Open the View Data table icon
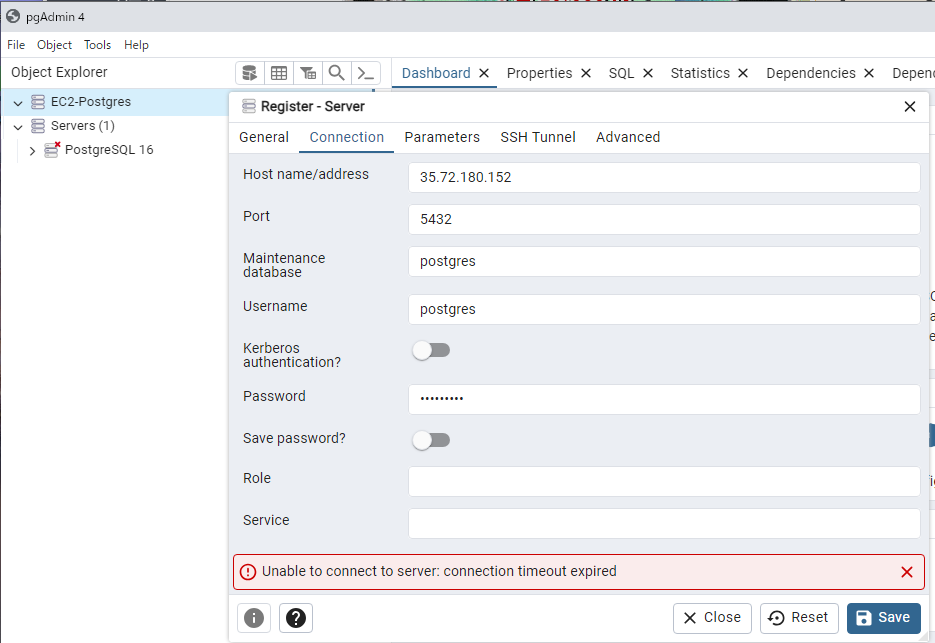The image size is (935, 643). tap(279, 73)
